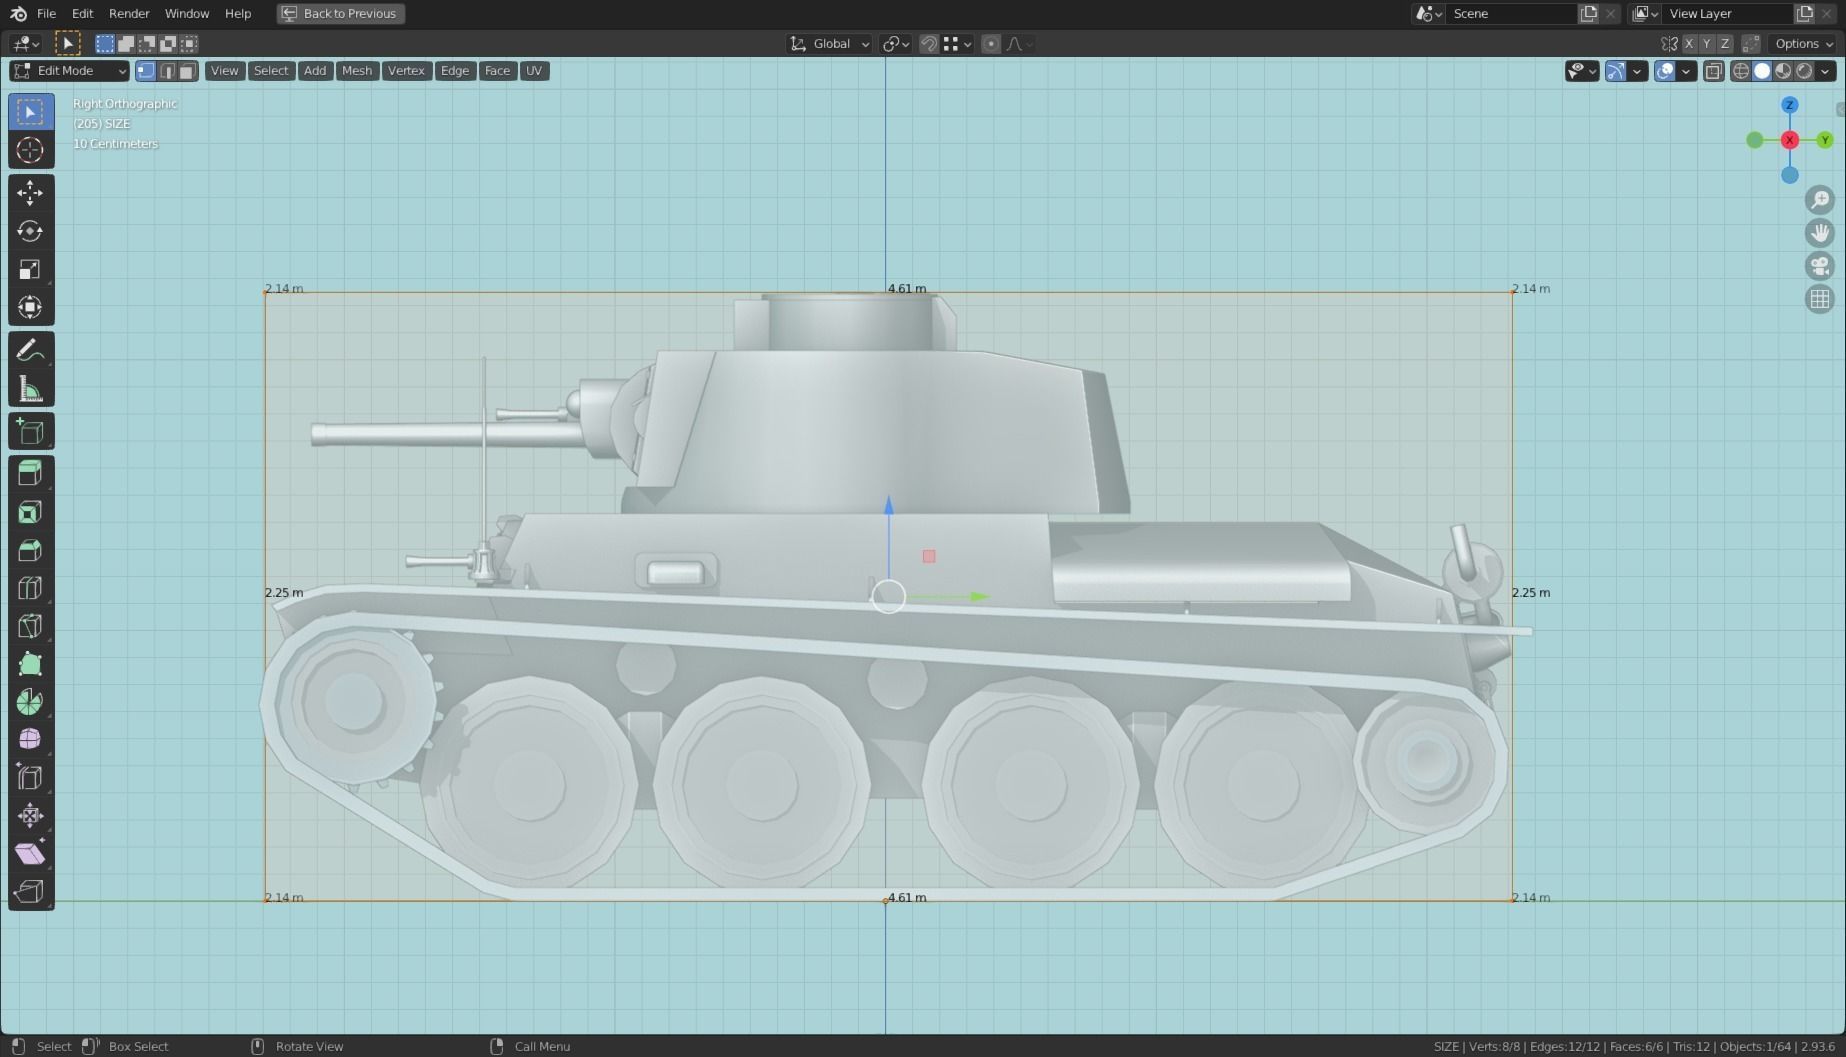Open the Render menu
Viewport: 1846px width, 1057px height.
129,13
